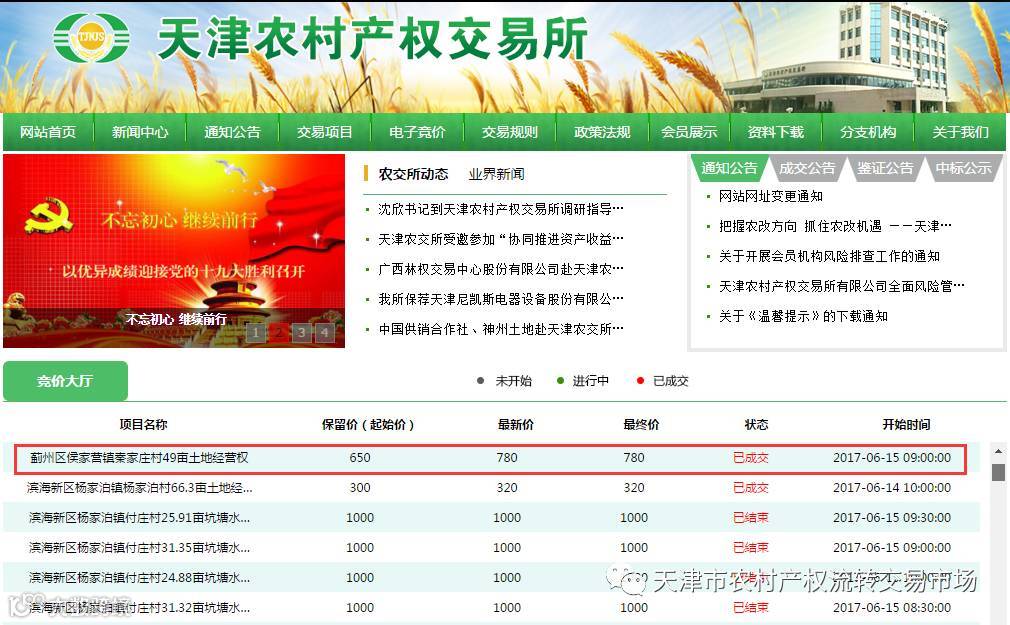This screenshot has height=625, width=1010.
Task: Show banner slide 4
Action: [325, 332]
